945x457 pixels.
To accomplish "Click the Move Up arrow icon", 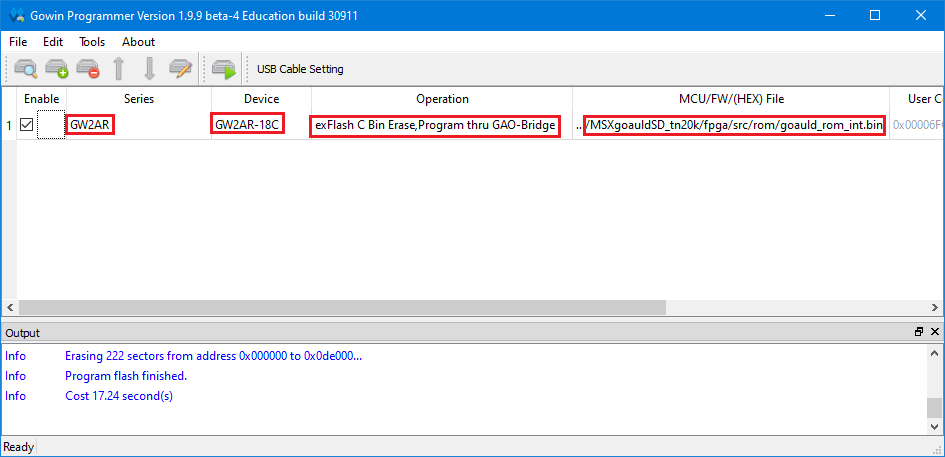I will pyautogui.click(x=119, y=69).
